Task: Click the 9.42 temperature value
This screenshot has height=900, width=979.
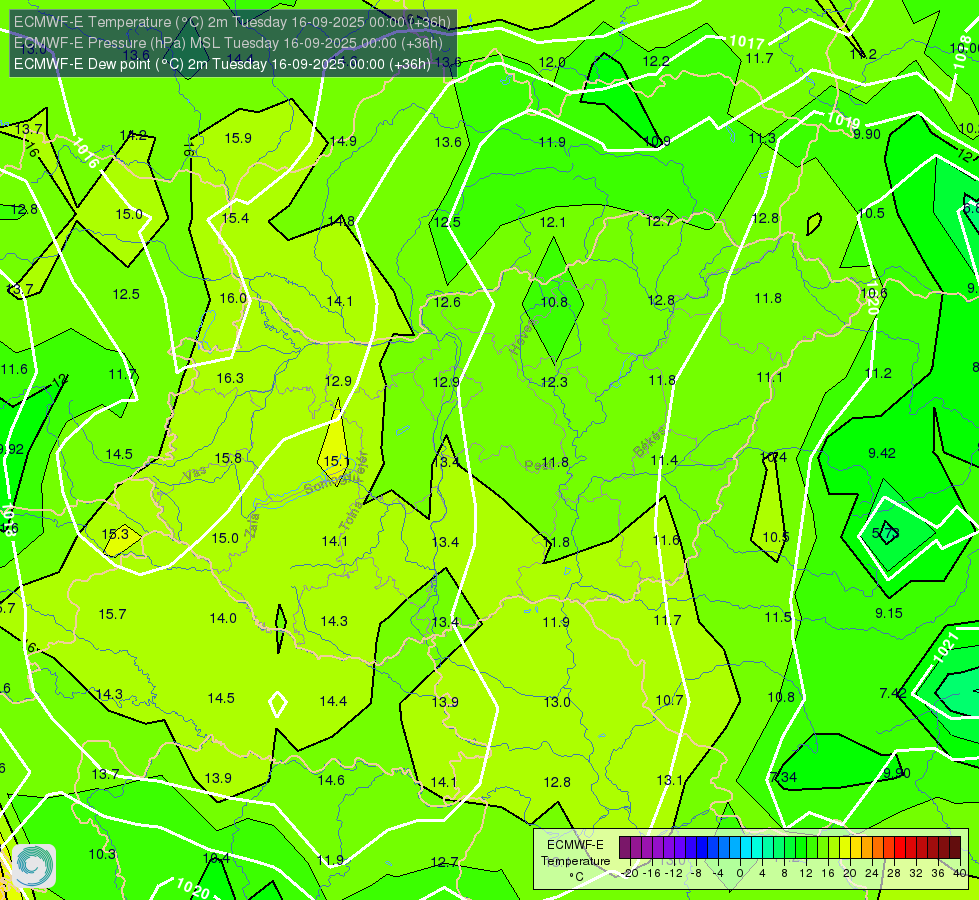Action: [882, 452]
